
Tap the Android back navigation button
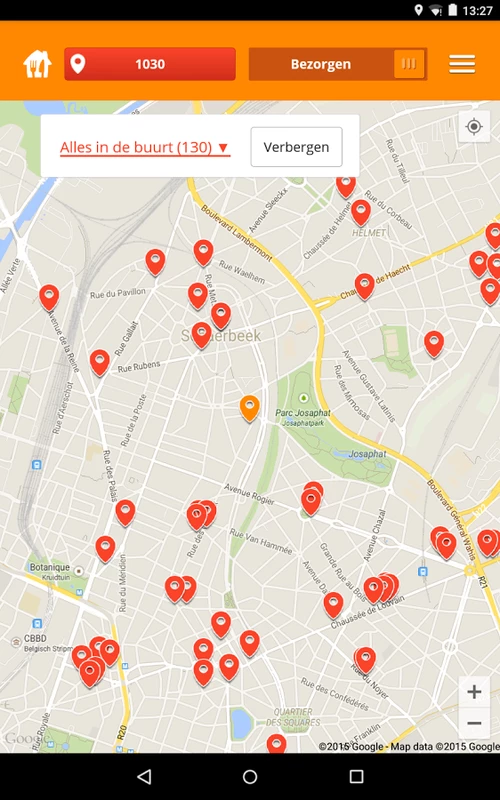click(x=144, y=777)
